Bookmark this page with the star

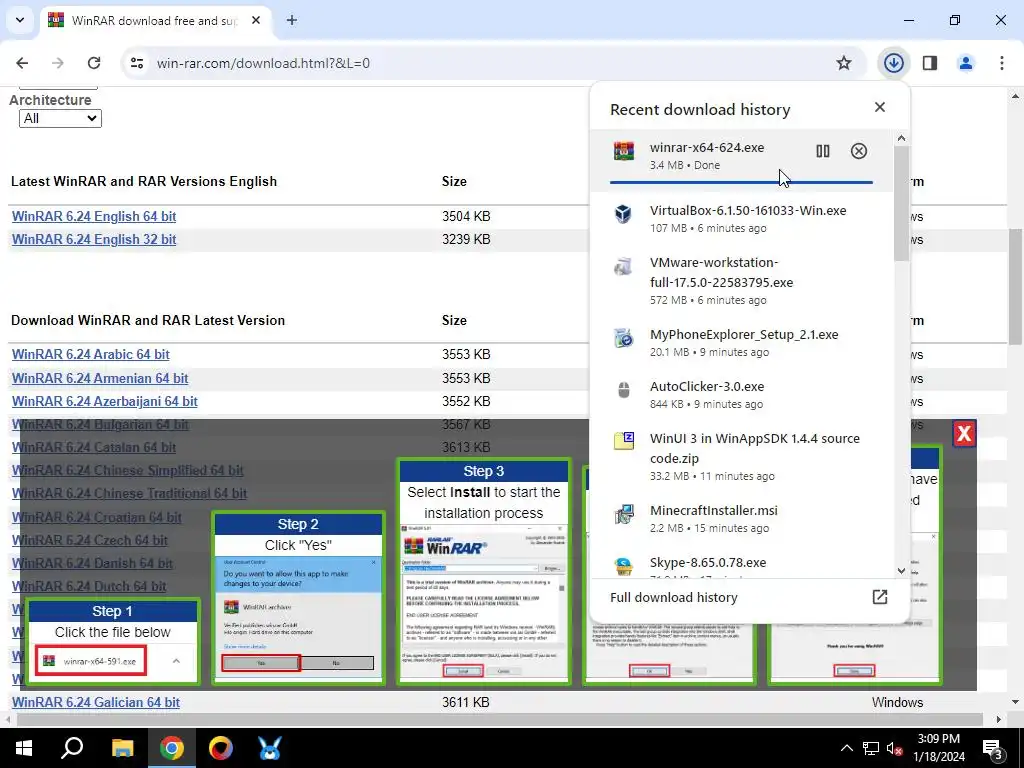coord(844,63)
